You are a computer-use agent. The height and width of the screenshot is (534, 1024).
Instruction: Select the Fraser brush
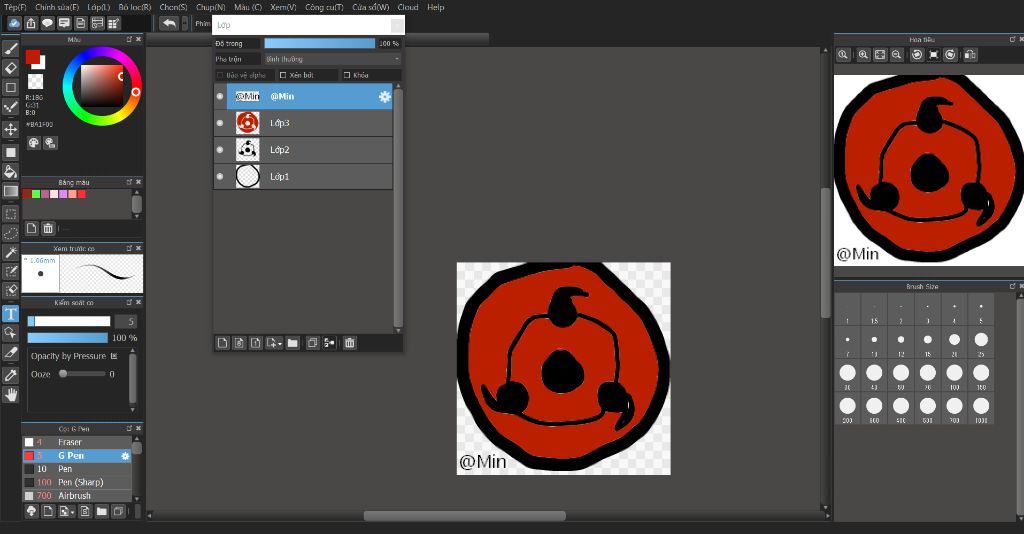[x=77, y=442]
